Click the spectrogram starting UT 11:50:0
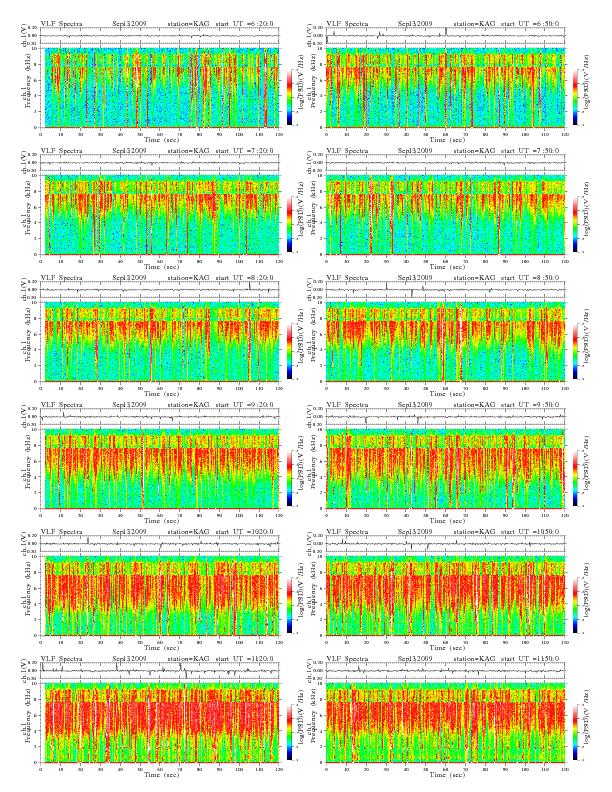The image size is (612, 792). tap(445, 723)
